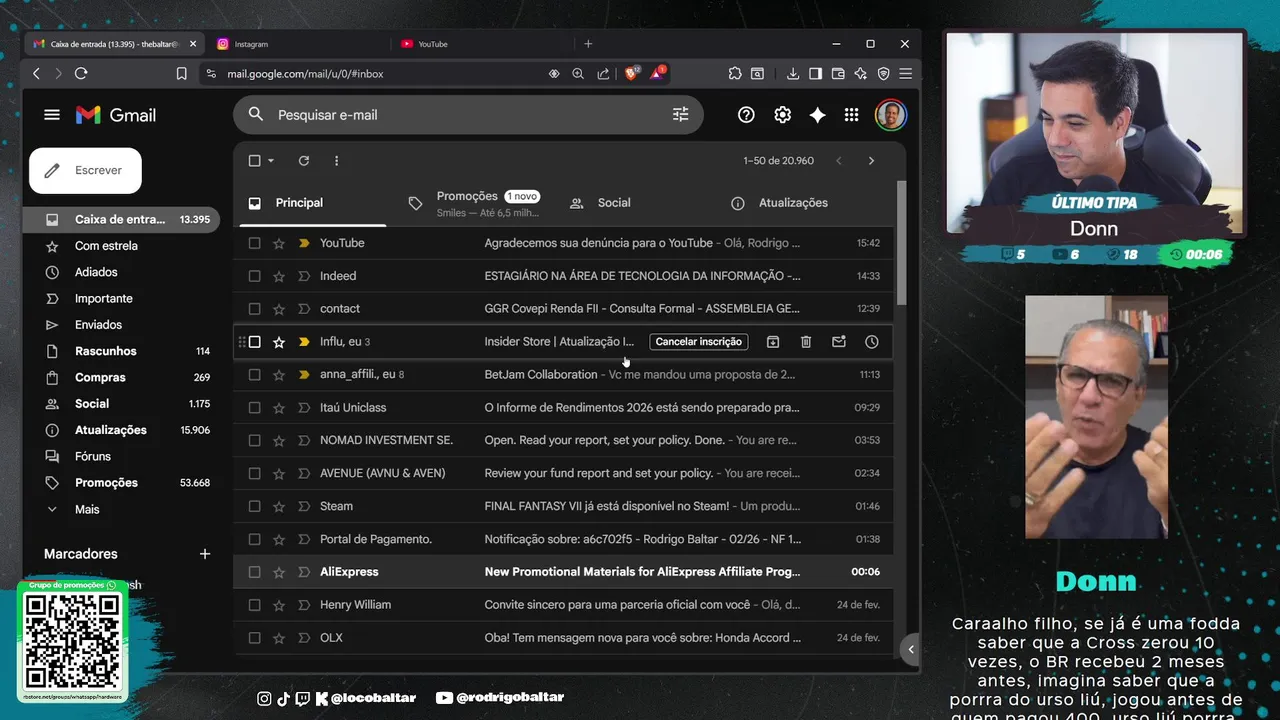Click the Escrever compose button
This screenshot has width=1280, height=720.
tap(86, 171)
